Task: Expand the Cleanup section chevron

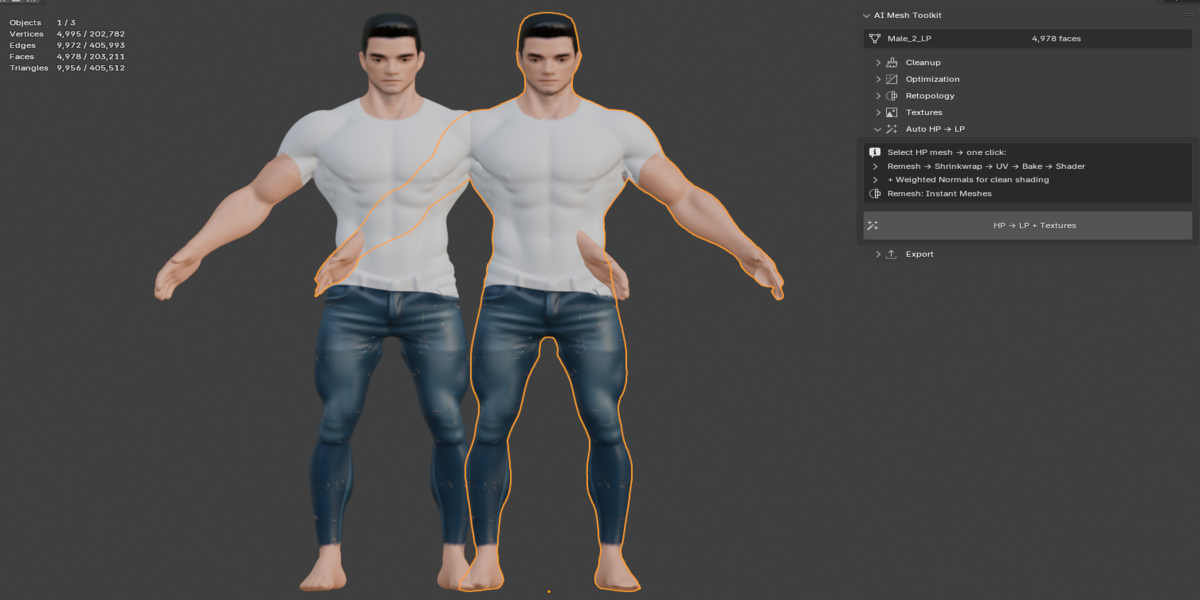Action: click(x=878, y=62)
